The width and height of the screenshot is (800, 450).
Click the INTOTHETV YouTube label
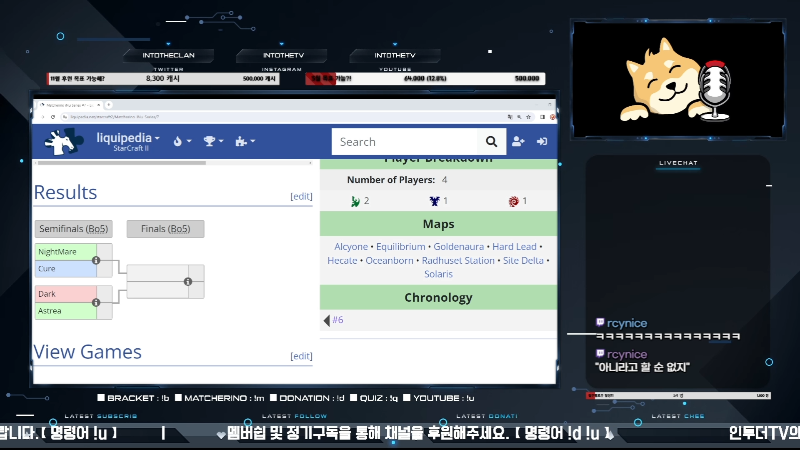395,55
